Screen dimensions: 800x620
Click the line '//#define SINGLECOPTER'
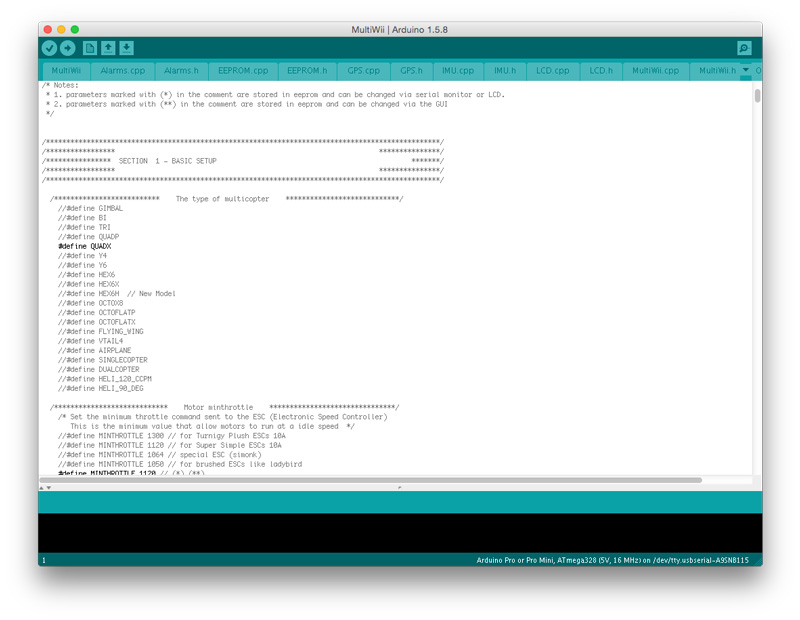click(x=103, y=360)
